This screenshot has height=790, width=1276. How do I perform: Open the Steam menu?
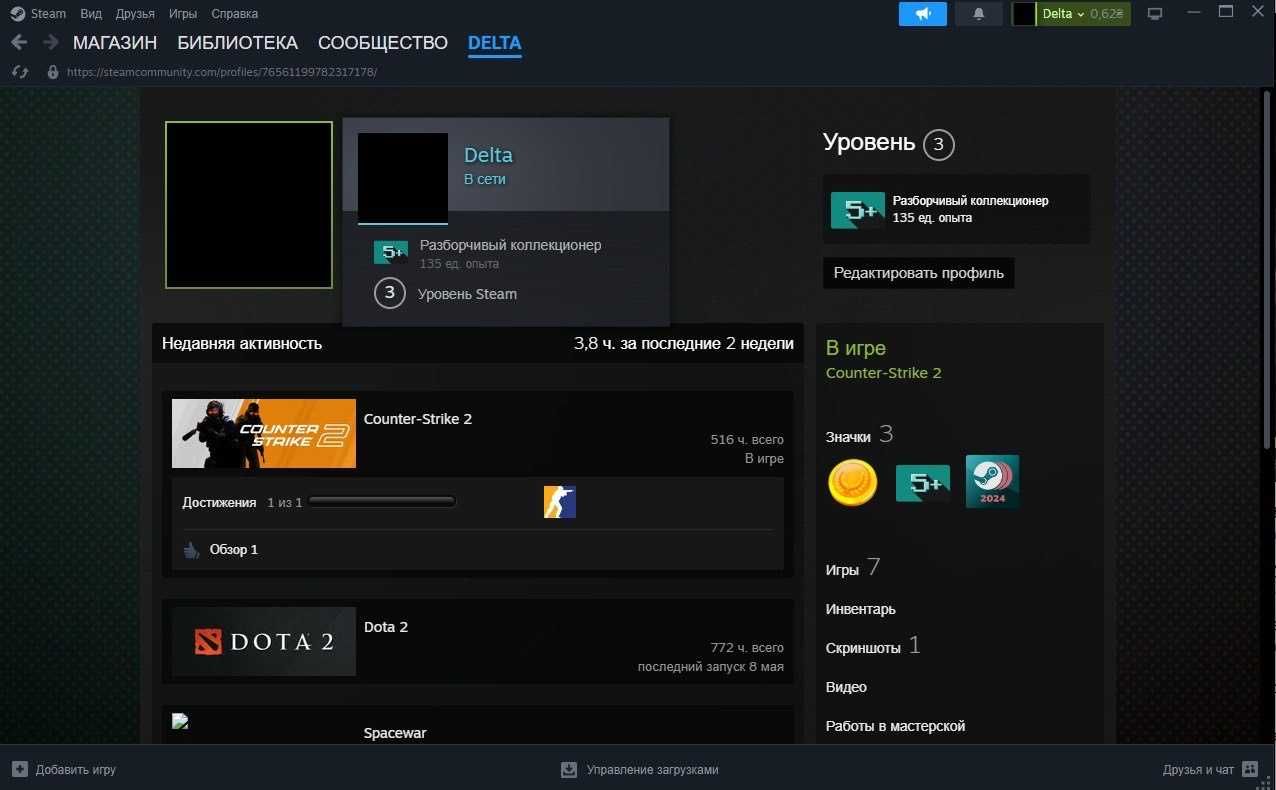point(48,14)
